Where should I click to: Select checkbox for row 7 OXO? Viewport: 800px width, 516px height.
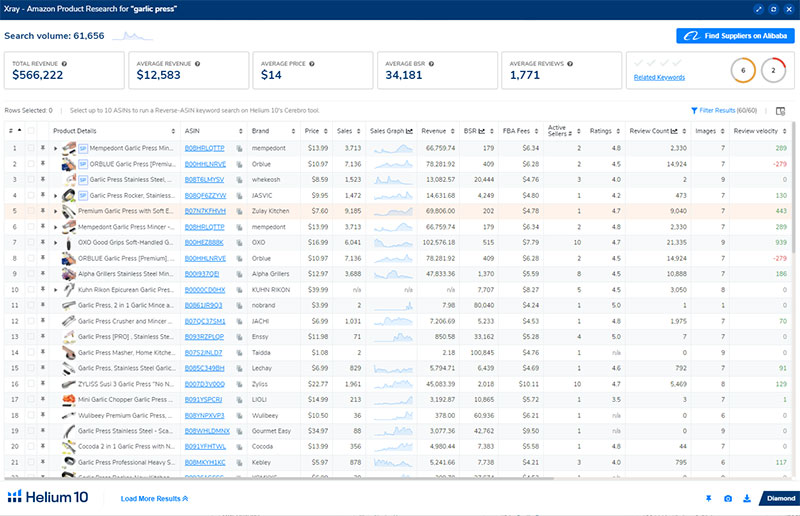pos(31,242)
